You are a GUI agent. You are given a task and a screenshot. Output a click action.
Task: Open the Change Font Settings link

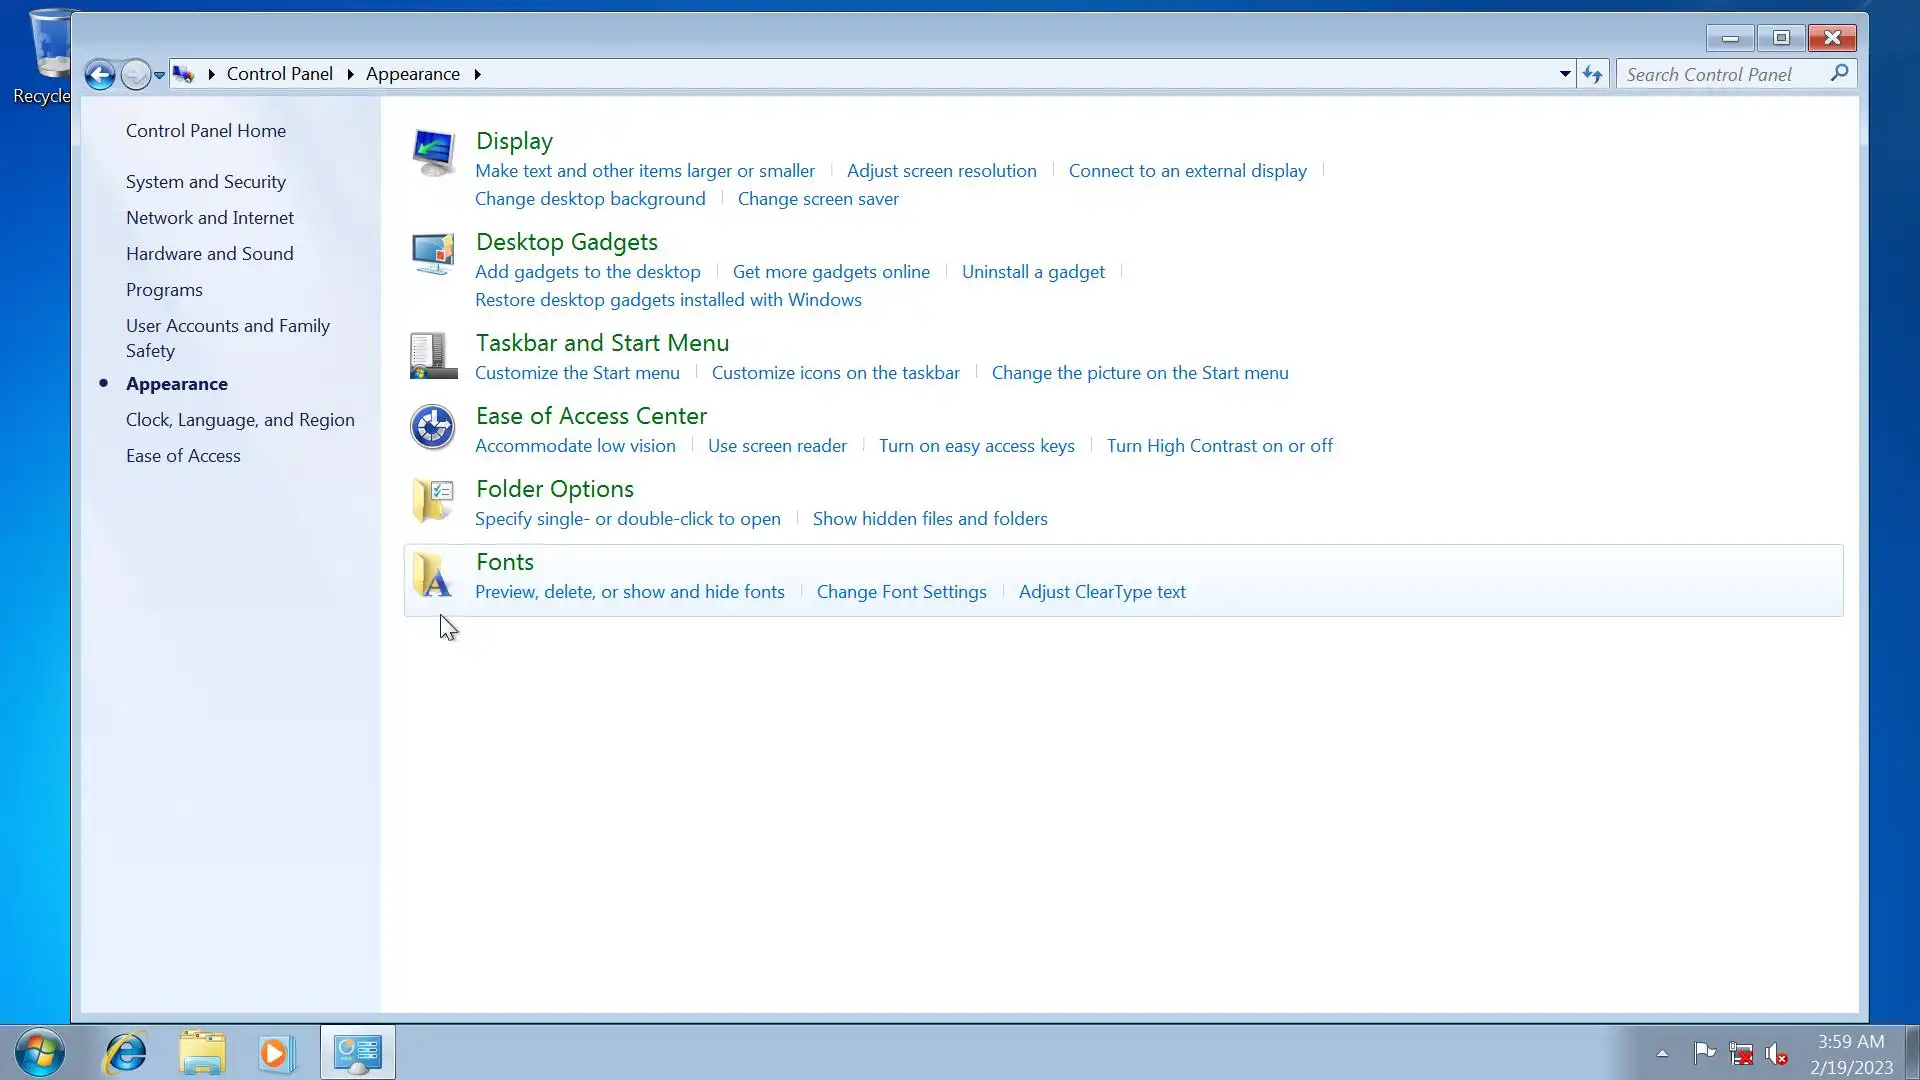tap(901, 592)
